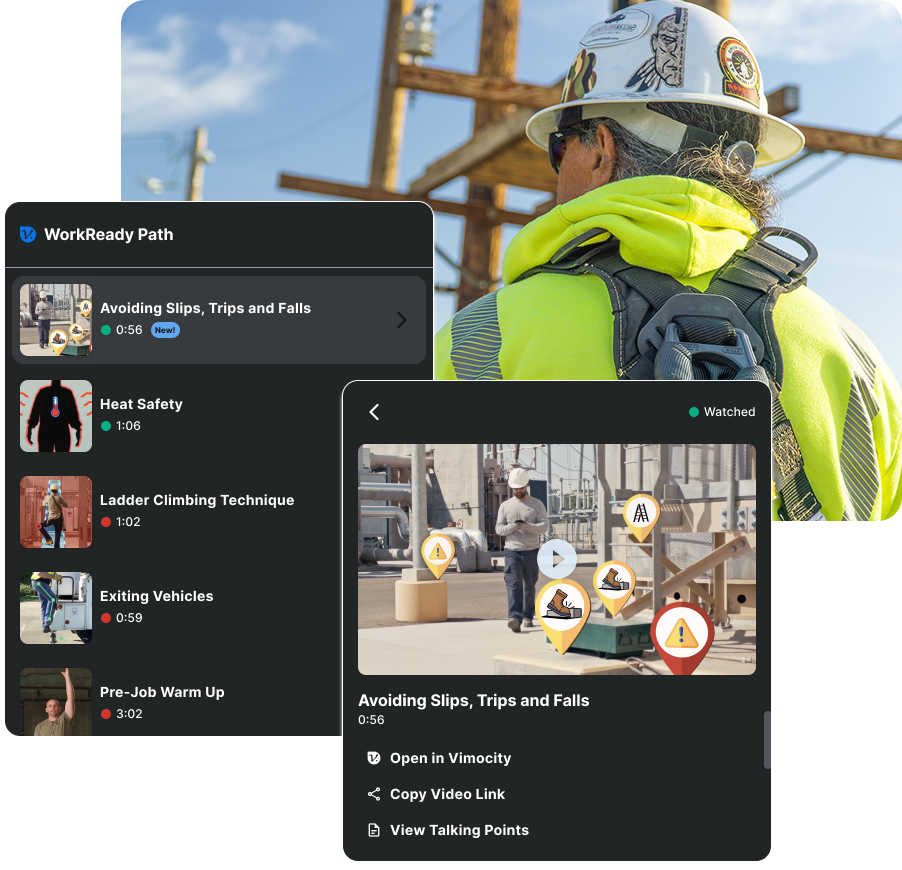Select the Pre-Job Warm Up video
This screenshot has width=902, height=870.
162,692
